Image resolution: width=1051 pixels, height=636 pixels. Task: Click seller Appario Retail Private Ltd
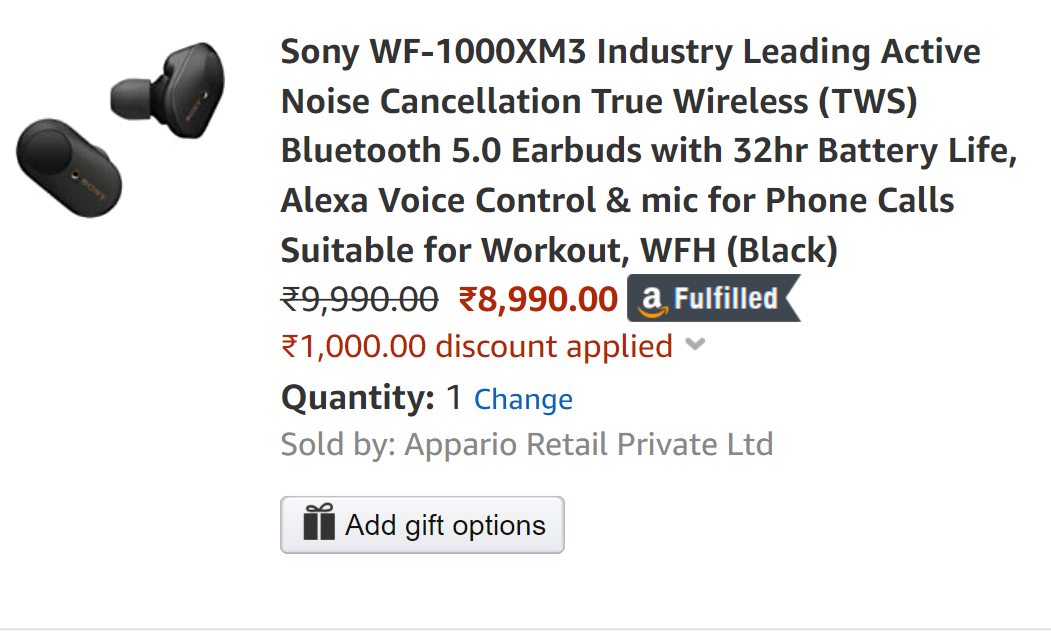[588, 443]
